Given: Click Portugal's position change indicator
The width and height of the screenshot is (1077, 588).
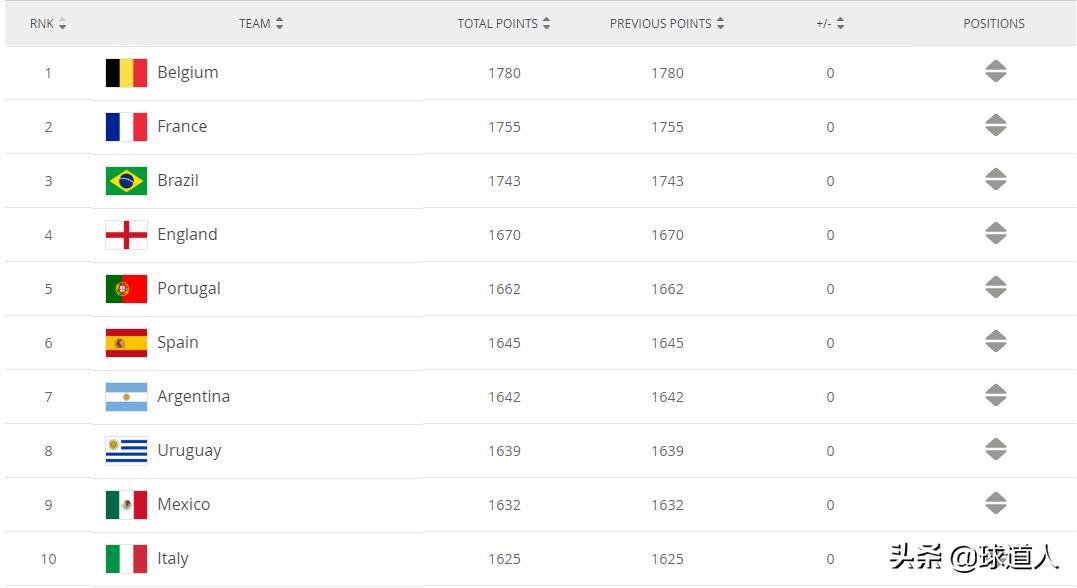Looking at the screenshot, I should point(995,288).
